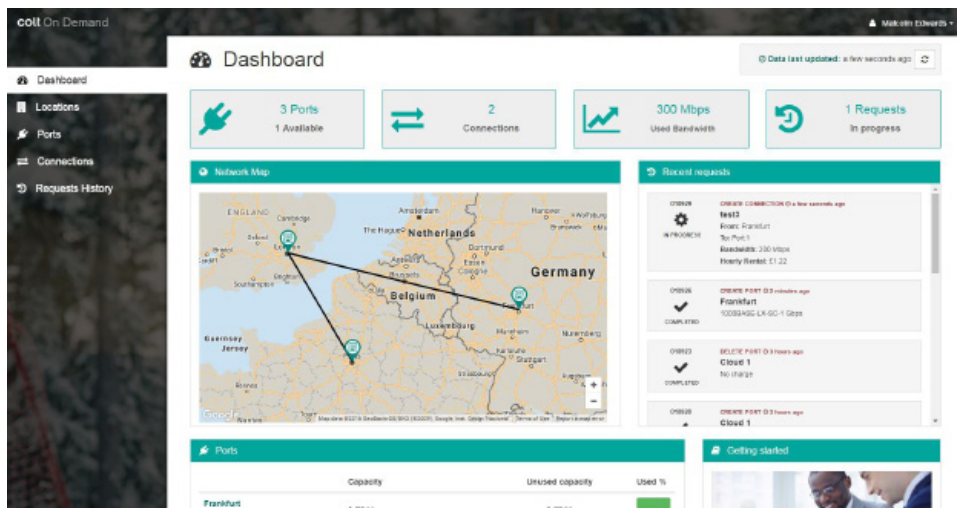Viewport: 965px width, 520px height.
Task: Click the refresh data icon button
Action: click(x=925, y=60)
